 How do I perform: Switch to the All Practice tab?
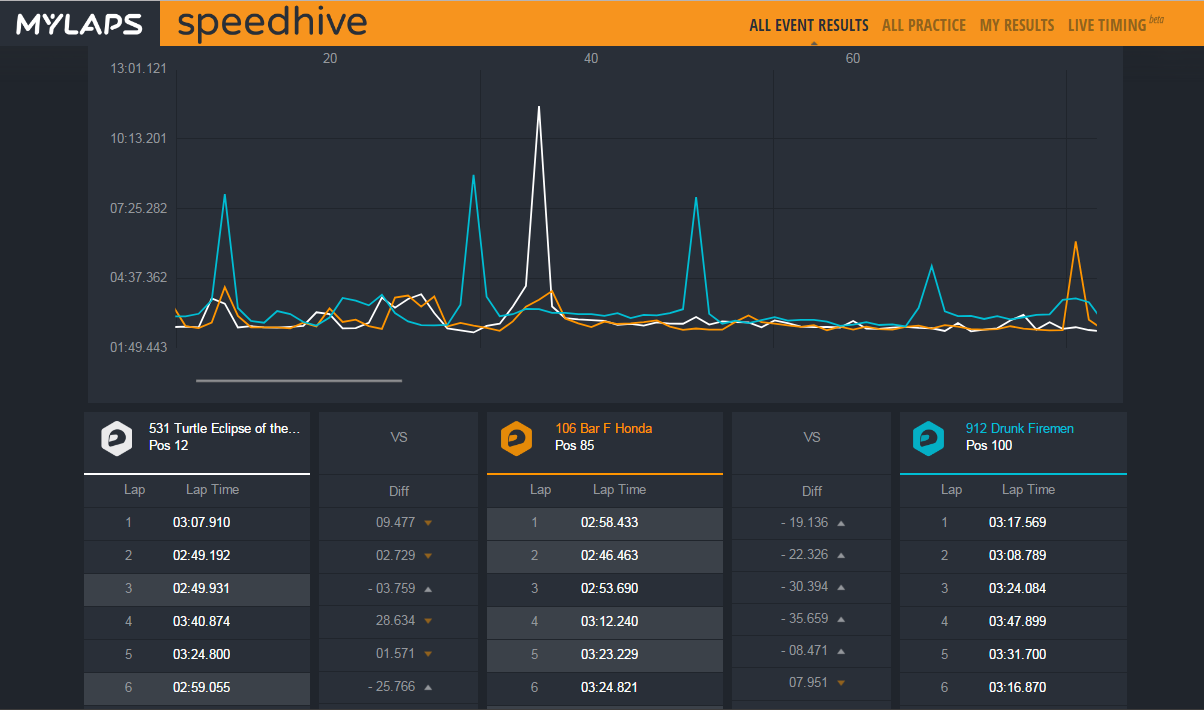[x=924, y=25]
